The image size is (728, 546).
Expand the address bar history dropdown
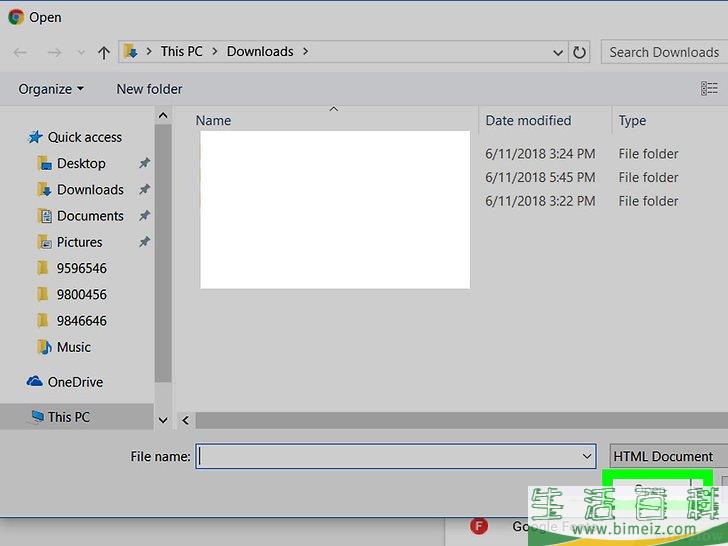tap(558, 52)
